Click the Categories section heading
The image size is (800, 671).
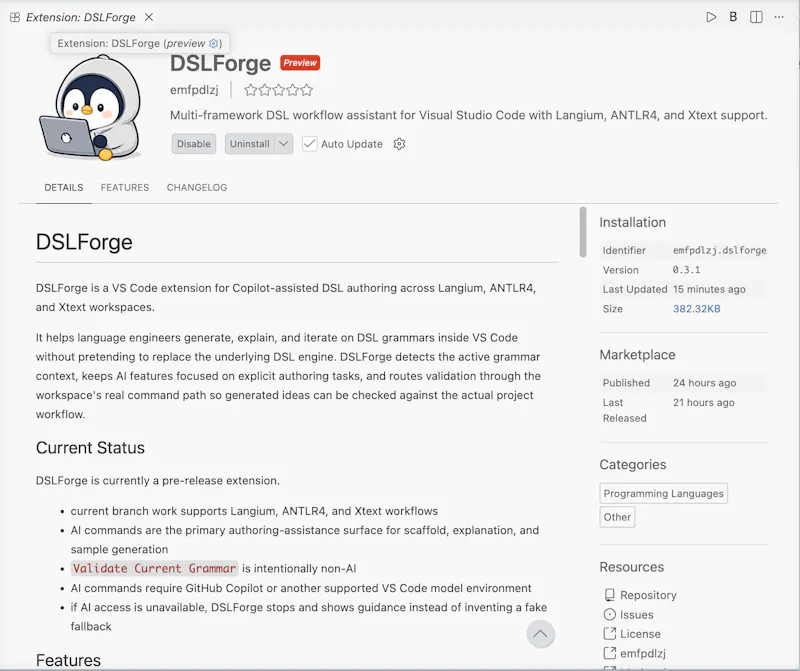[x=633, y=464]
